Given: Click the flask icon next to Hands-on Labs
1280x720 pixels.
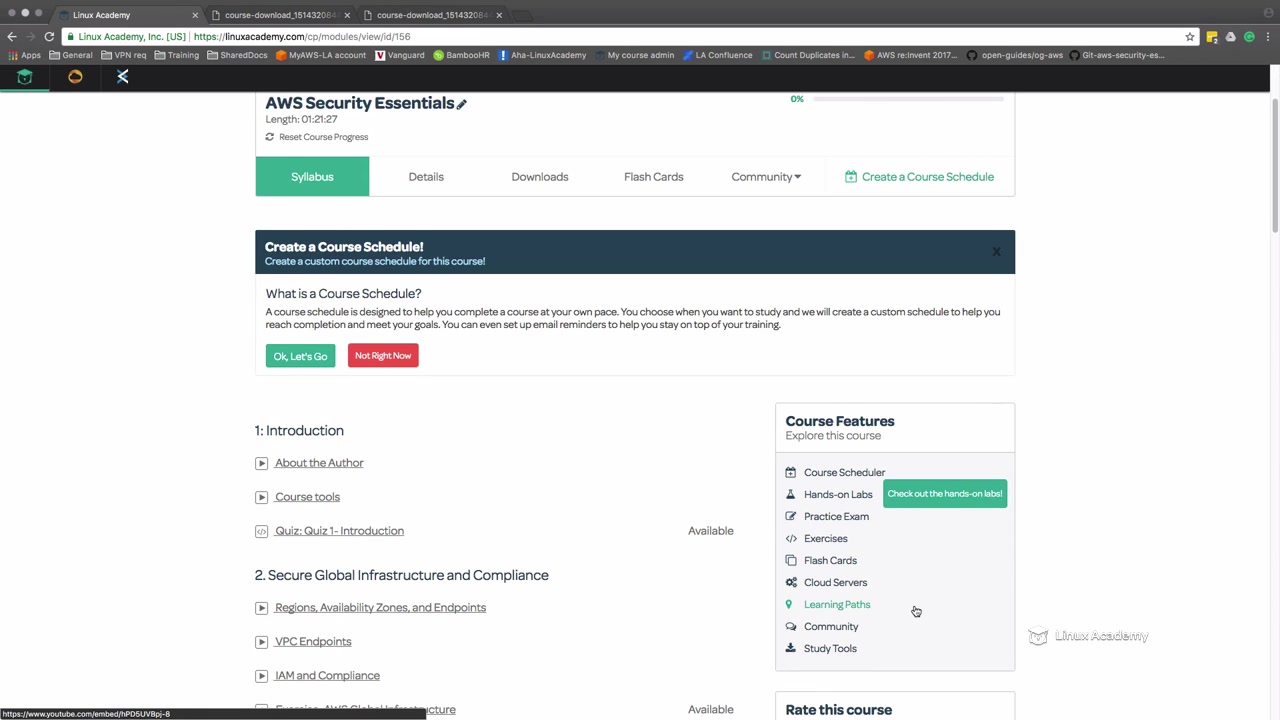Looking at the screenshot, I should (791, 494).
